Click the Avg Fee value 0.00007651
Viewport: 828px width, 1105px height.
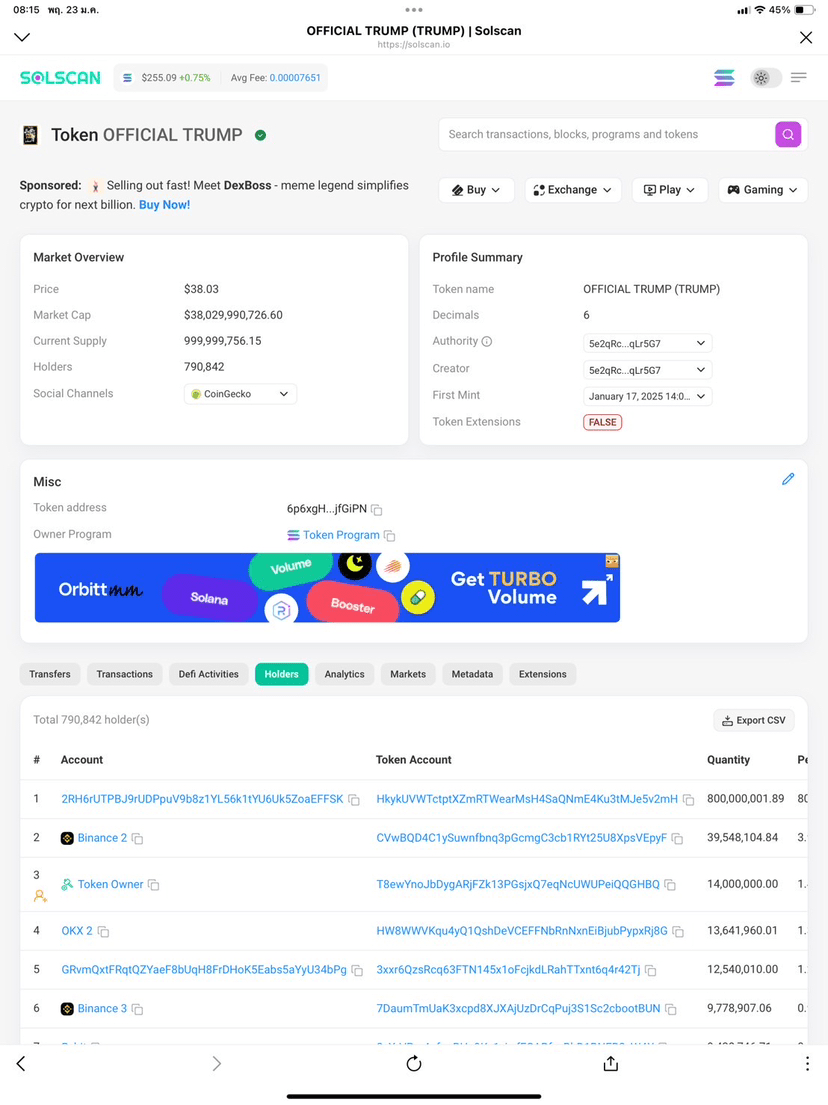pos(295,78)
